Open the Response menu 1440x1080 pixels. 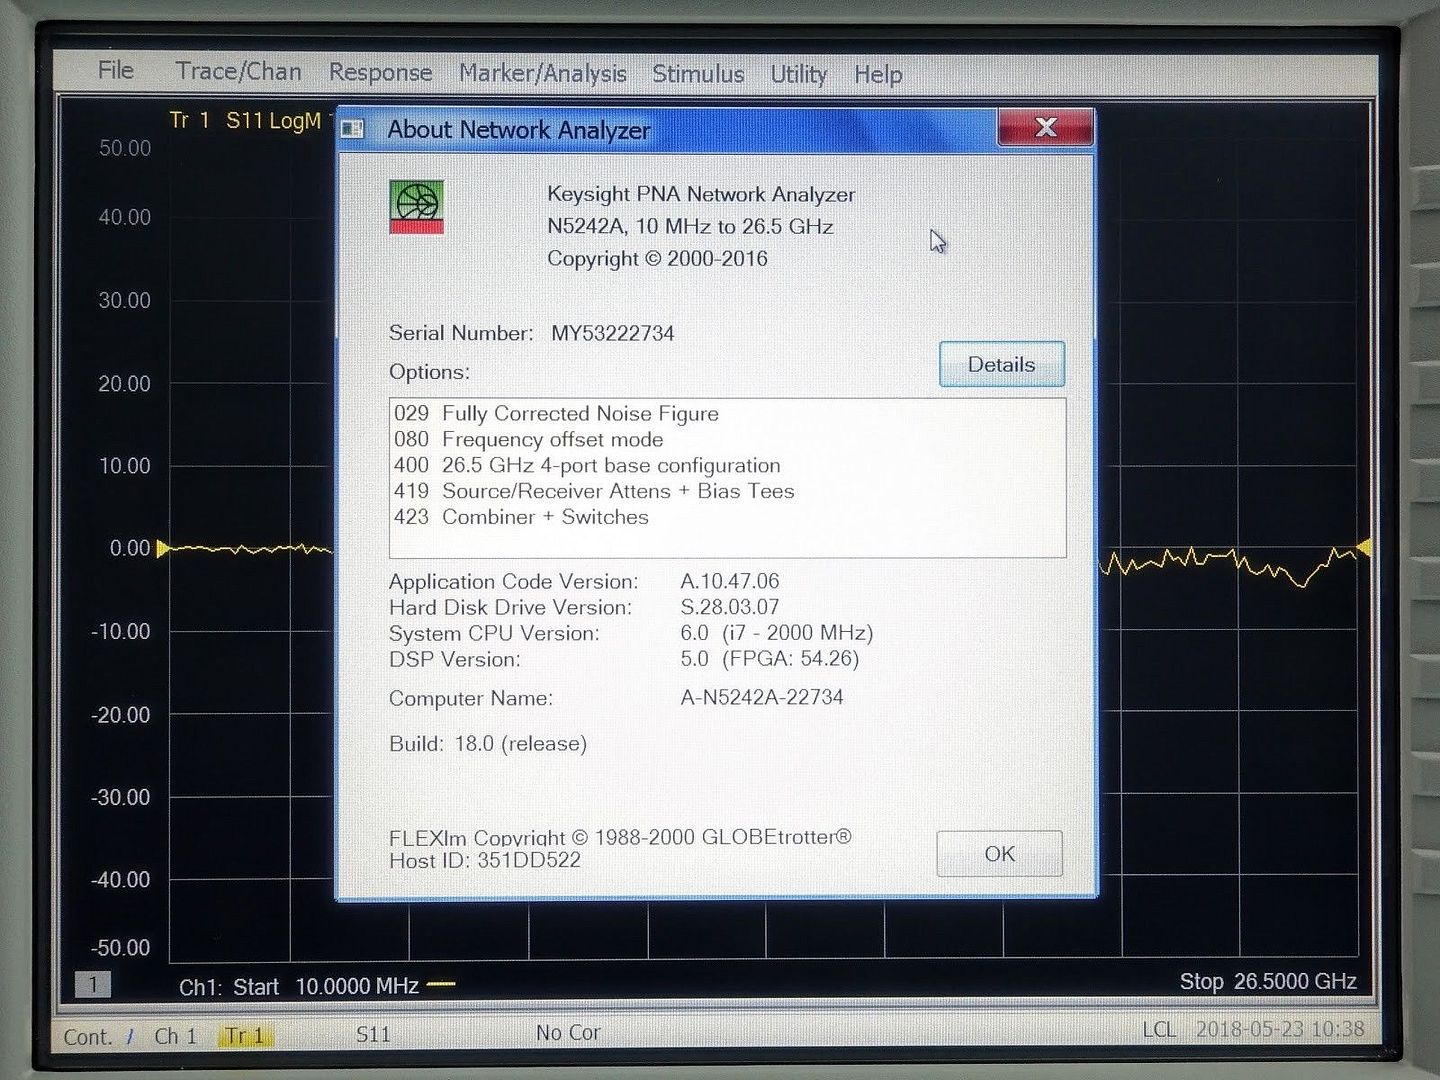click(x=380, y=73)
